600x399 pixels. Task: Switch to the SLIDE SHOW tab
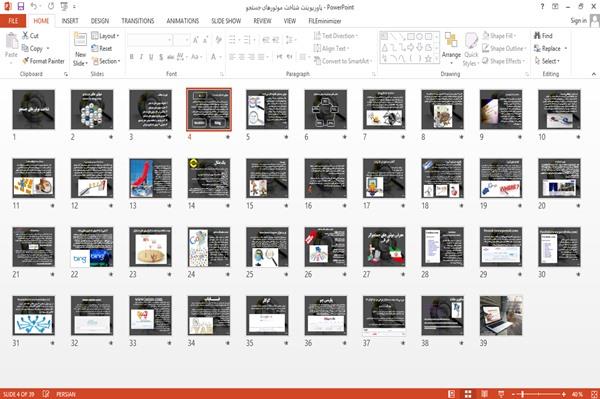[x=226, y=21]
